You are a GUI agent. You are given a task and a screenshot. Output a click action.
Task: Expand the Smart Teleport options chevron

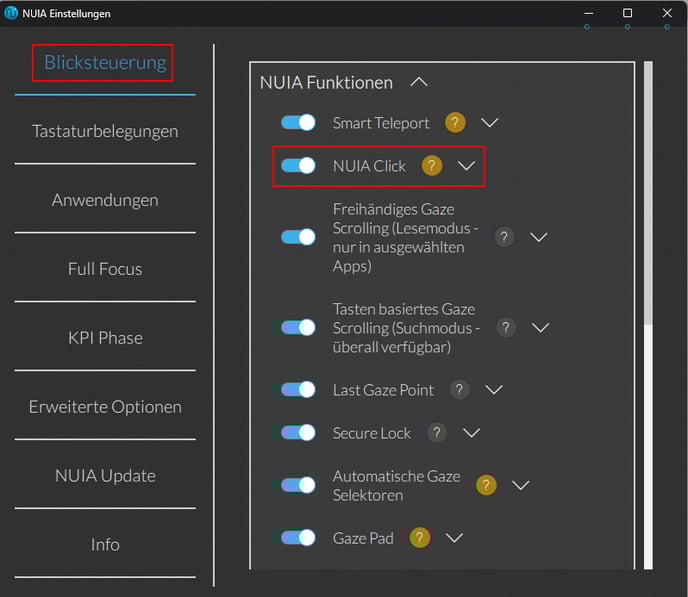click(x=490, y=123)
